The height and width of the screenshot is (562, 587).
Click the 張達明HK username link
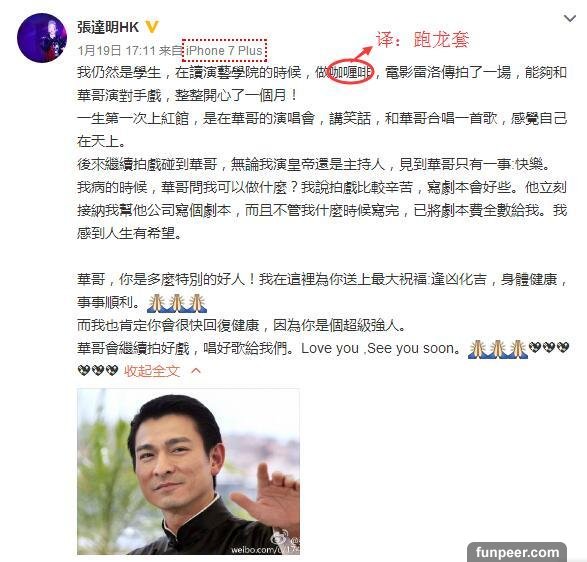tap(108, 27)
